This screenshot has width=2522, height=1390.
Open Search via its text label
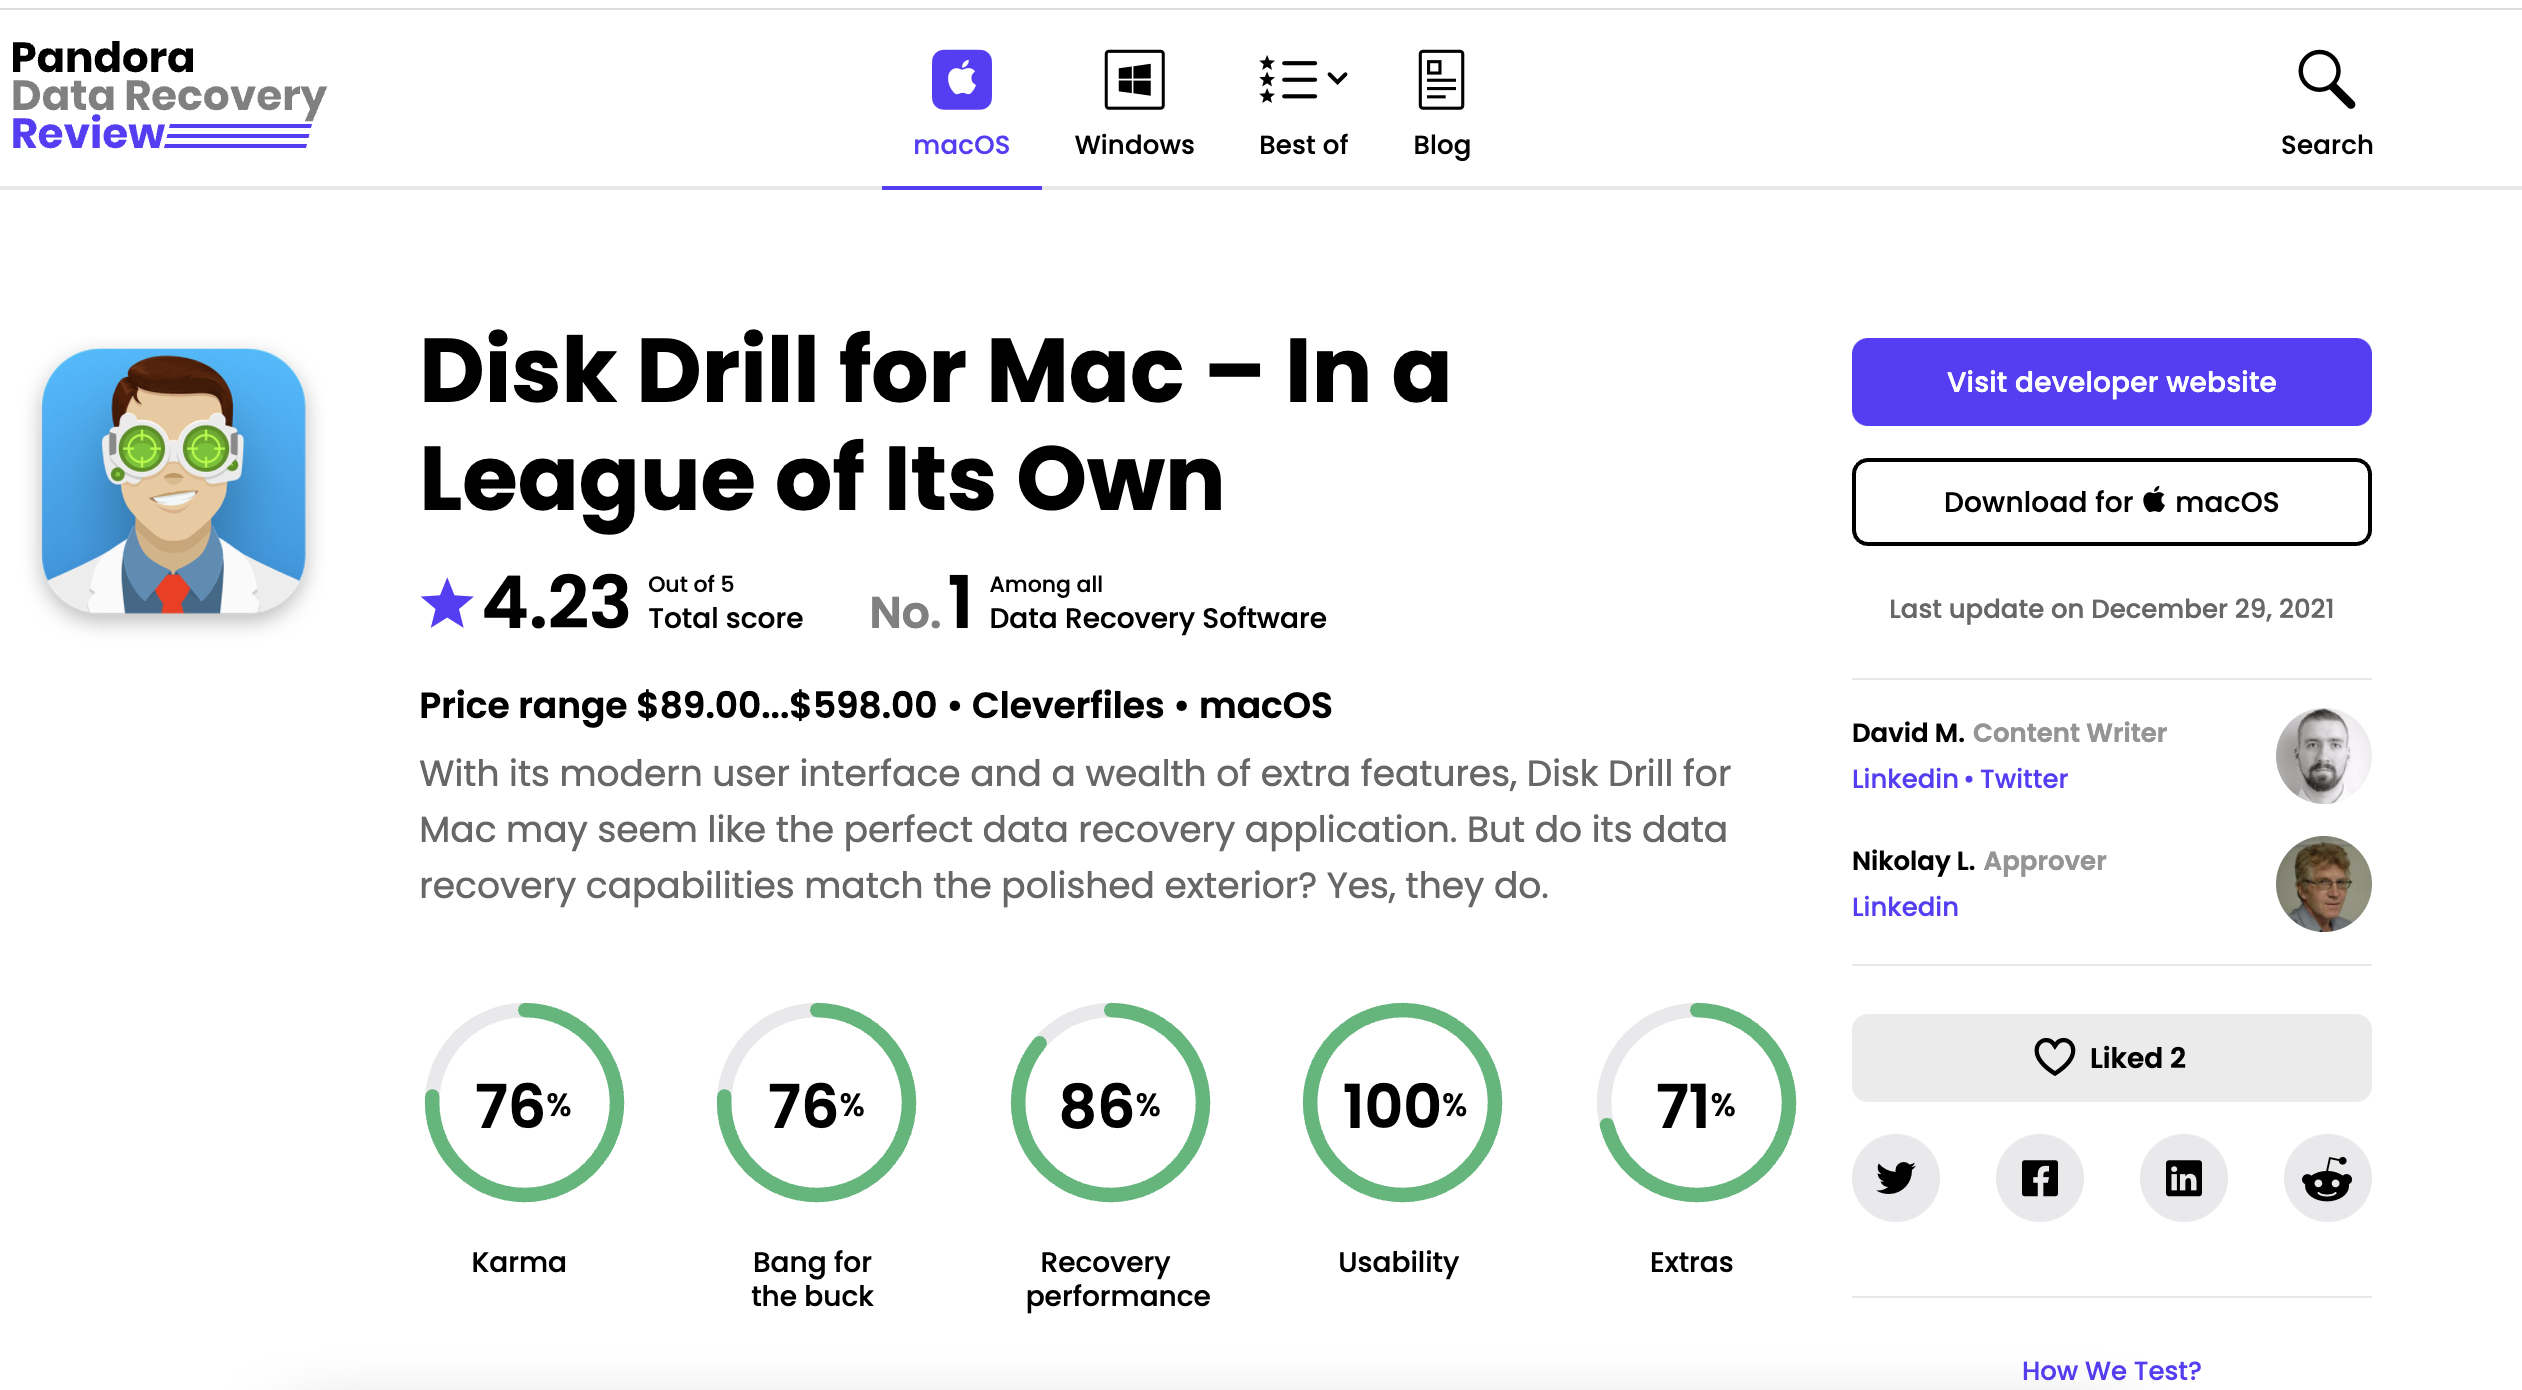(2326, 145)
